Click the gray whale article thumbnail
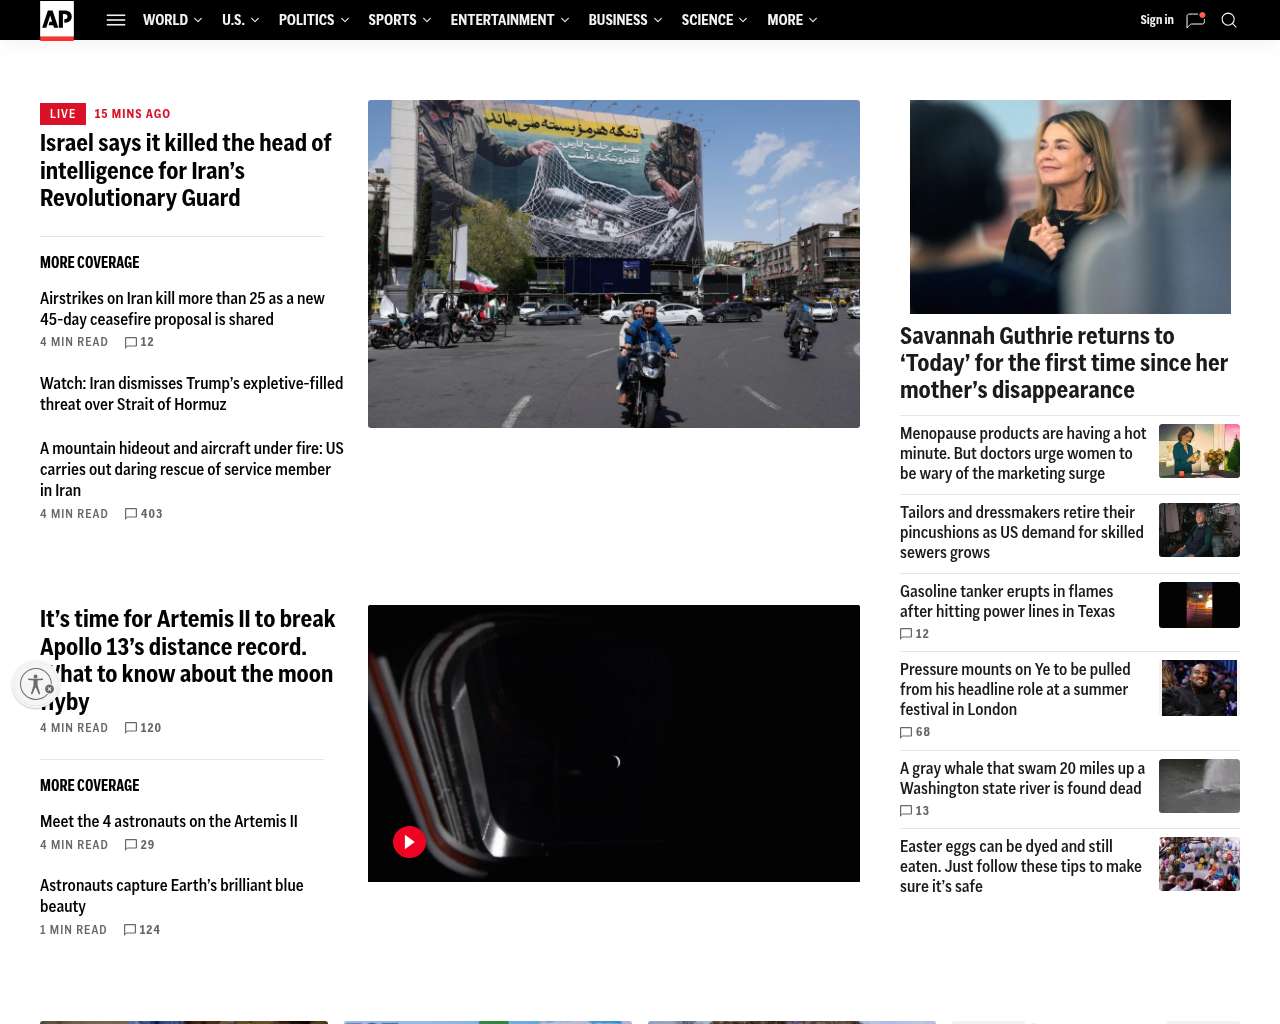This screenshot has height=1024, width=1280. click(x=1199, y=786)
